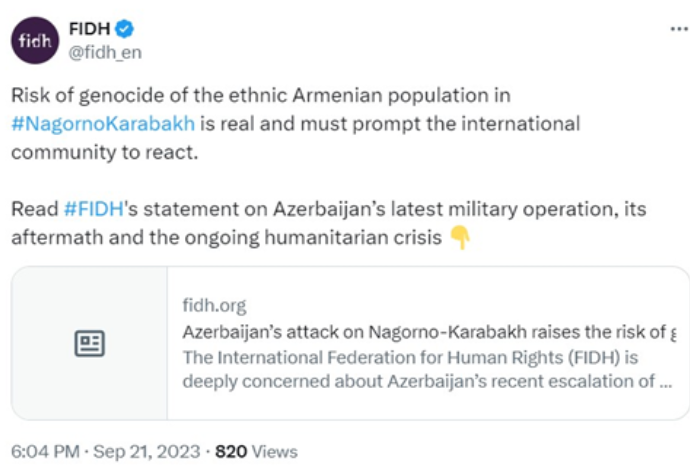Click the FIDH display name
Image resolution: width=690 pixels, height=476 pixels.
89,29
